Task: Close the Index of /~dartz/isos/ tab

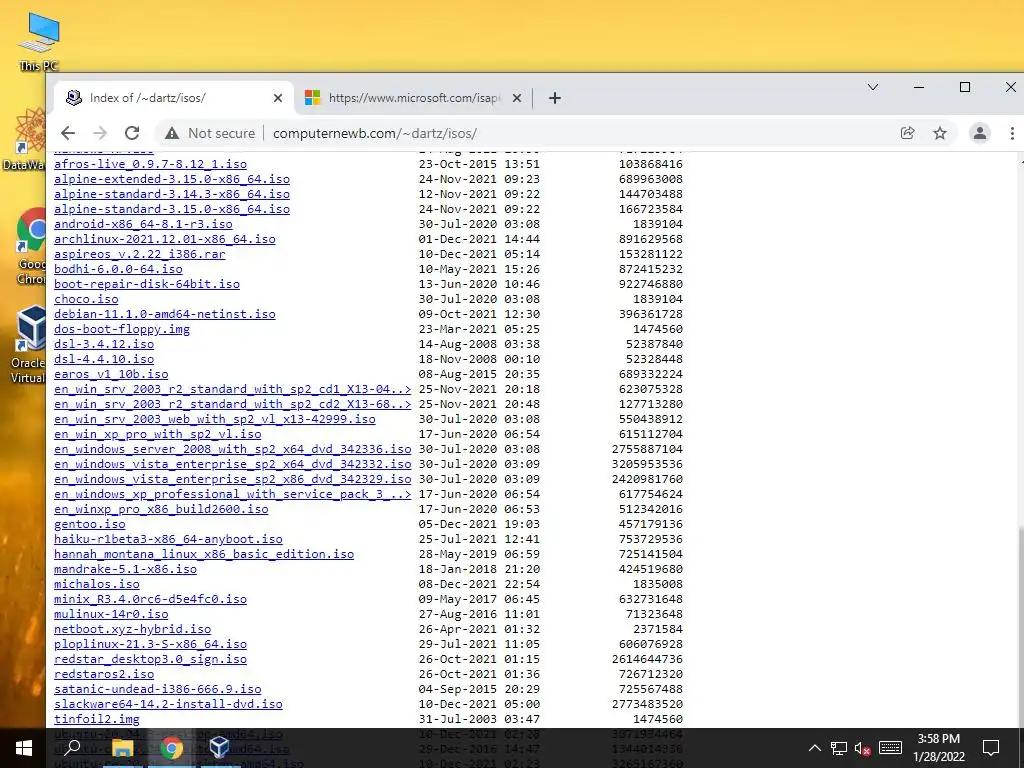Action: (x=278, y=98)
